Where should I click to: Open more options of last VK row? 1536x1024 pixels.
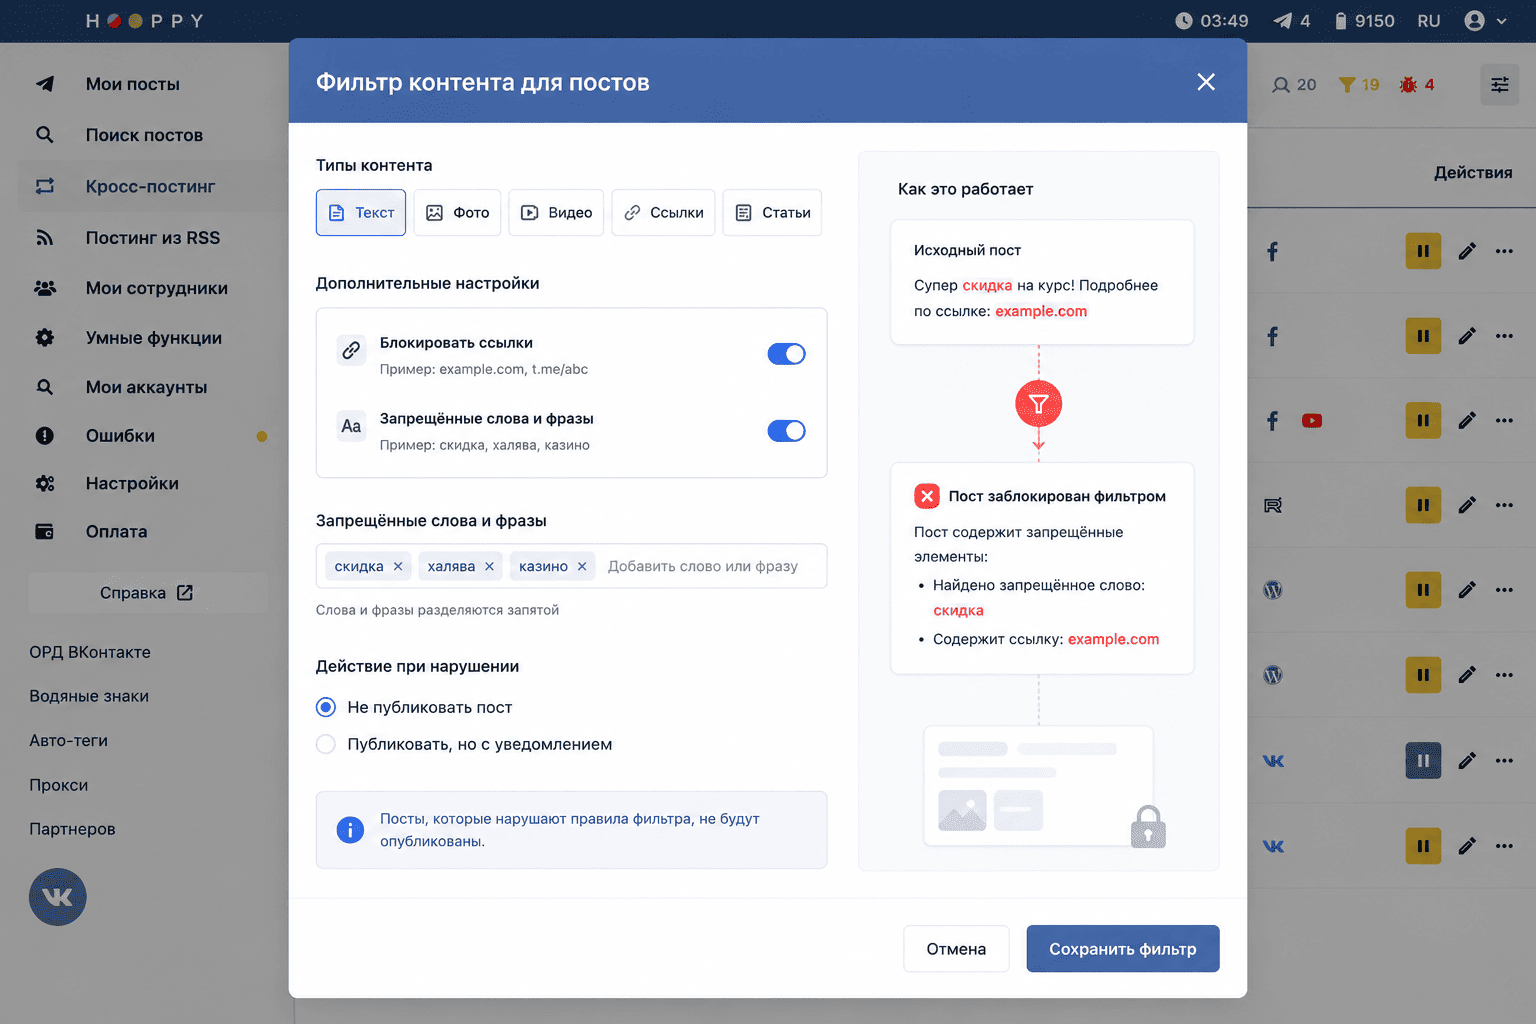tap(1505, 846)
